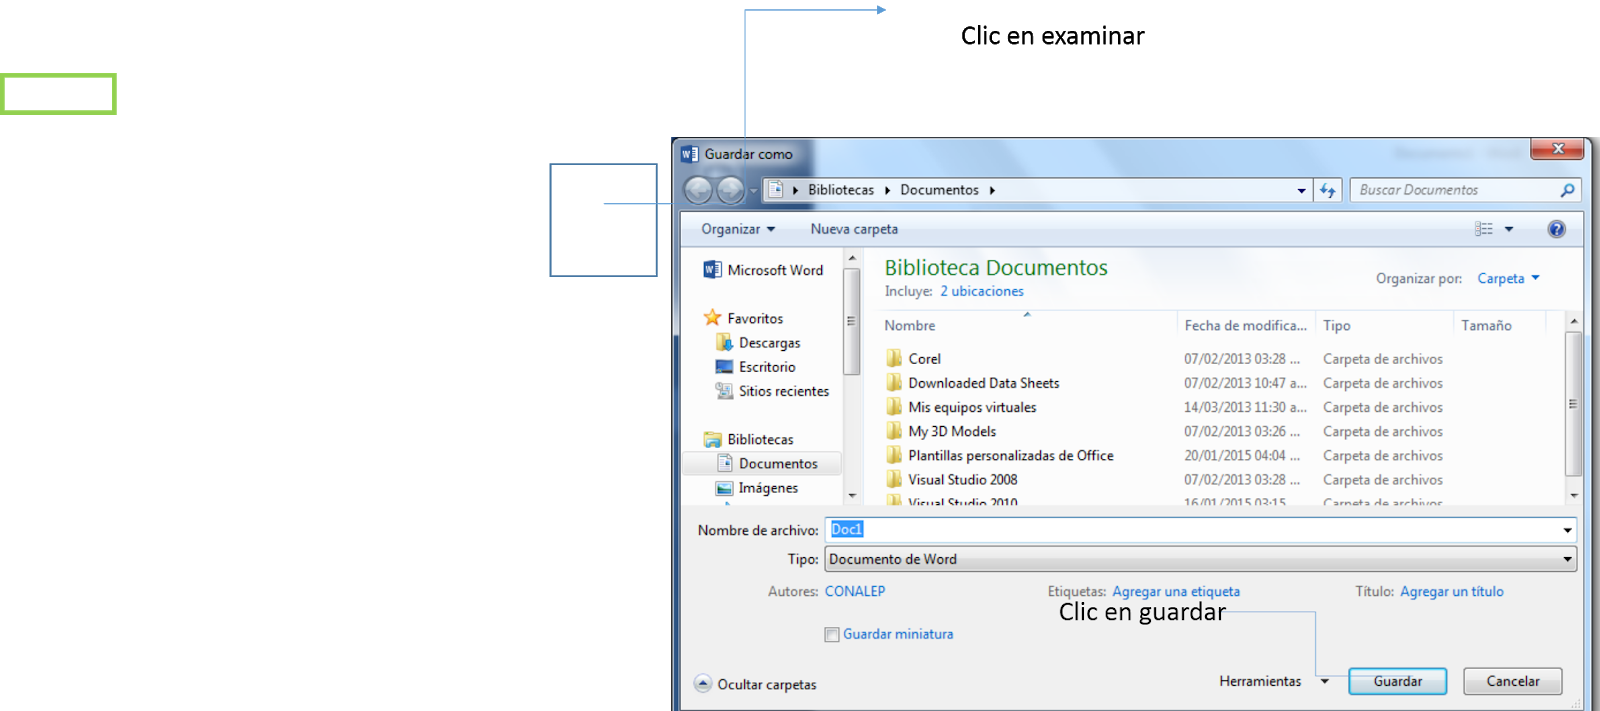The image size is (1600, 711).
Task: Click the Forward navigation arrow
Action: click(731, 190)
